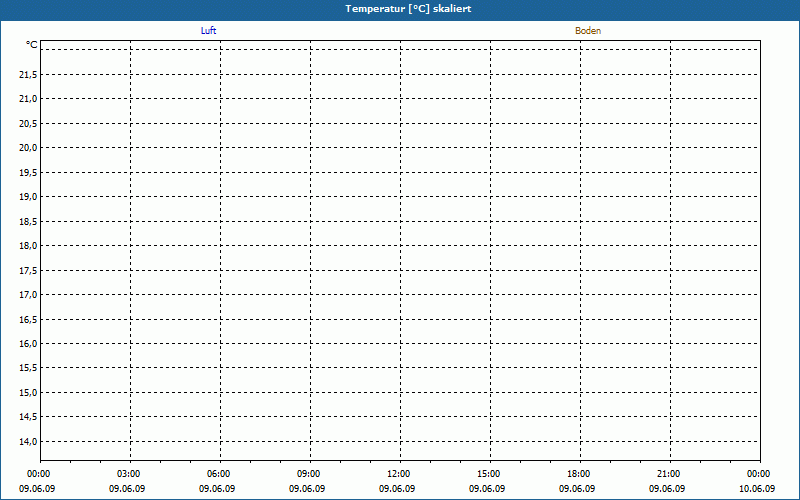Click the 19,5 y-axis value
Viewport: 800px width, 500px height.
pos(28,173)
